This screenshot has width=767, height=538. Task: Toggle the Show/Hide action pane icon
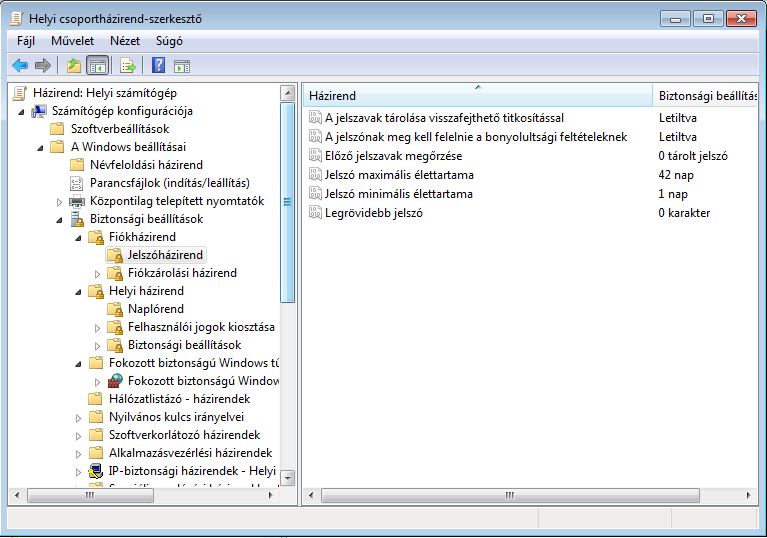point(182,66)
